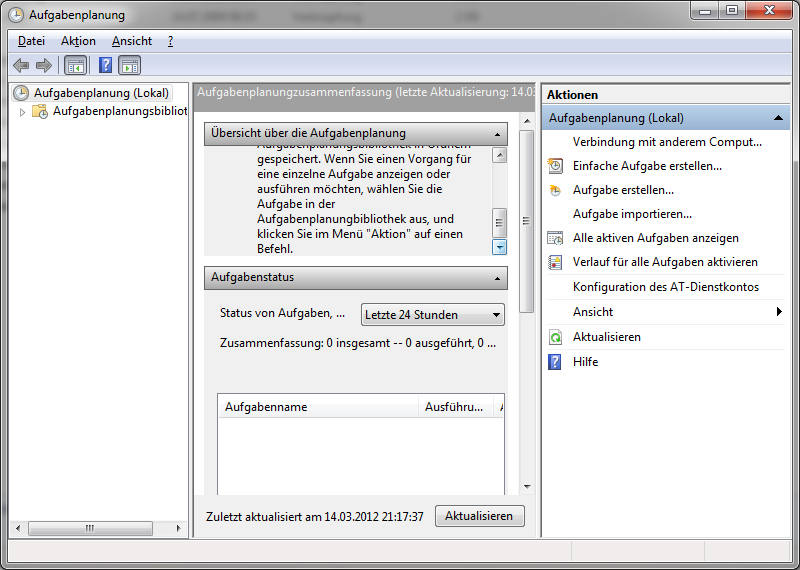Click Aufgabe importieren action

point(632,214)
